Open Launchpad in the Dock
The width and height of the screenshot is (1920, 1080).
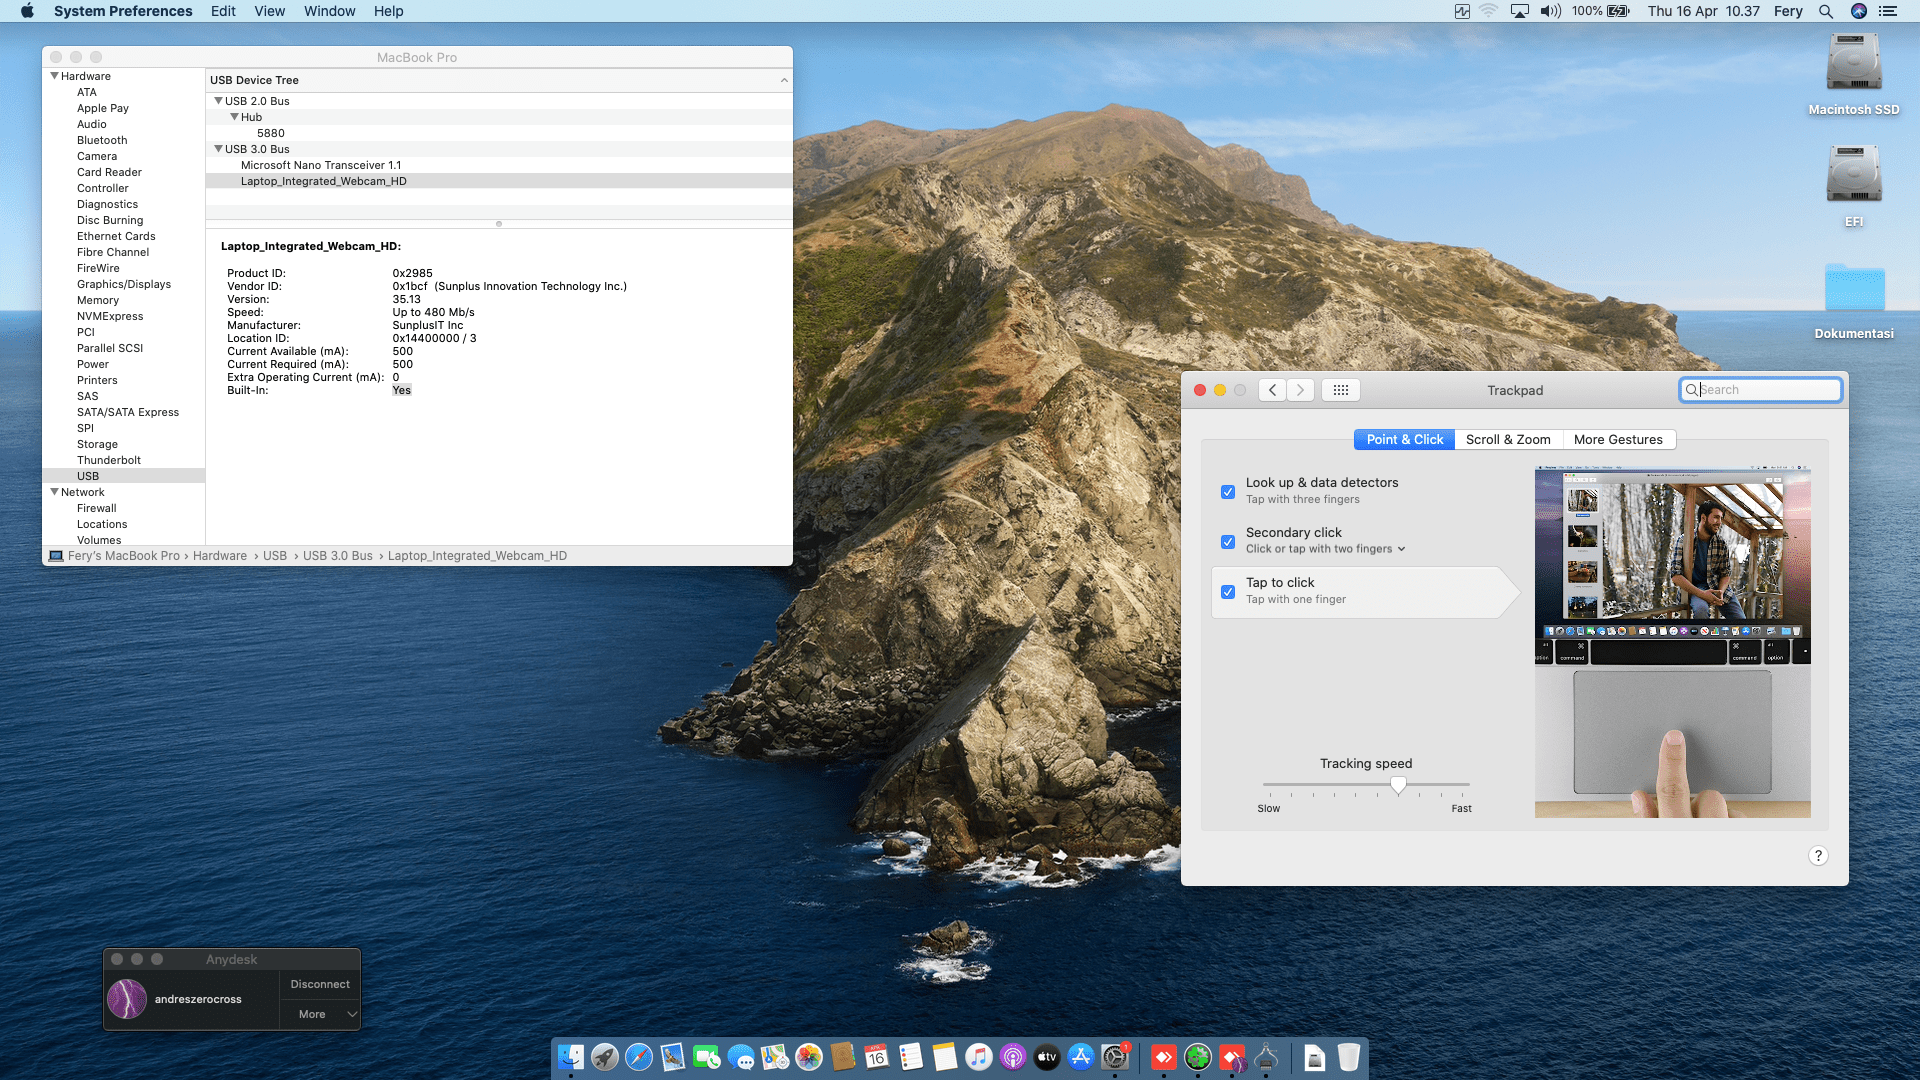pyautogui.click(x=604, y=1057)
